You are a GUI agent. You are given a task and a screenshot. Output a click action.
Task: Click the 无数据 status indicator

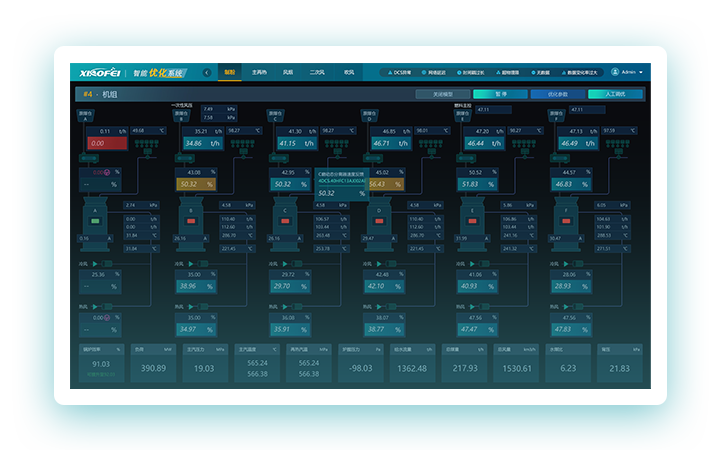[x=540, y=73]
